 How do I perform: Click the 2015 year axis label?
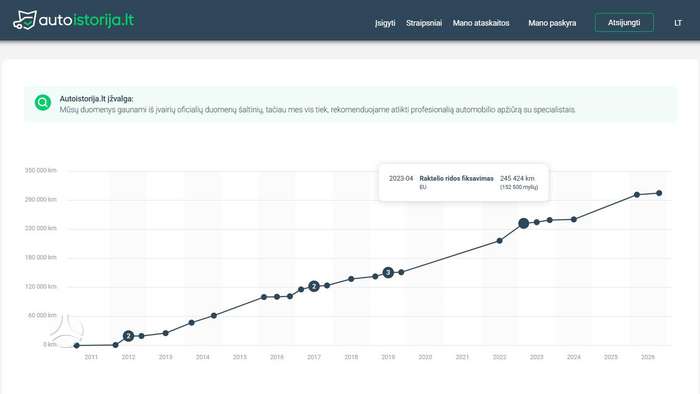tap(240, 357)
